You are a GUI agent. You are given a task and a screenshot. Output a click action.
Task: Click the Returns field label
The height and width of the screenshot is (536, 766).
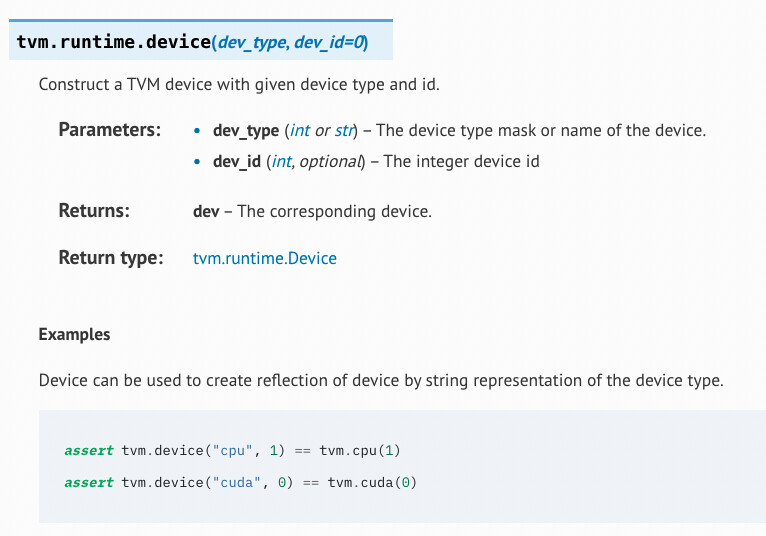coord(94,211)
